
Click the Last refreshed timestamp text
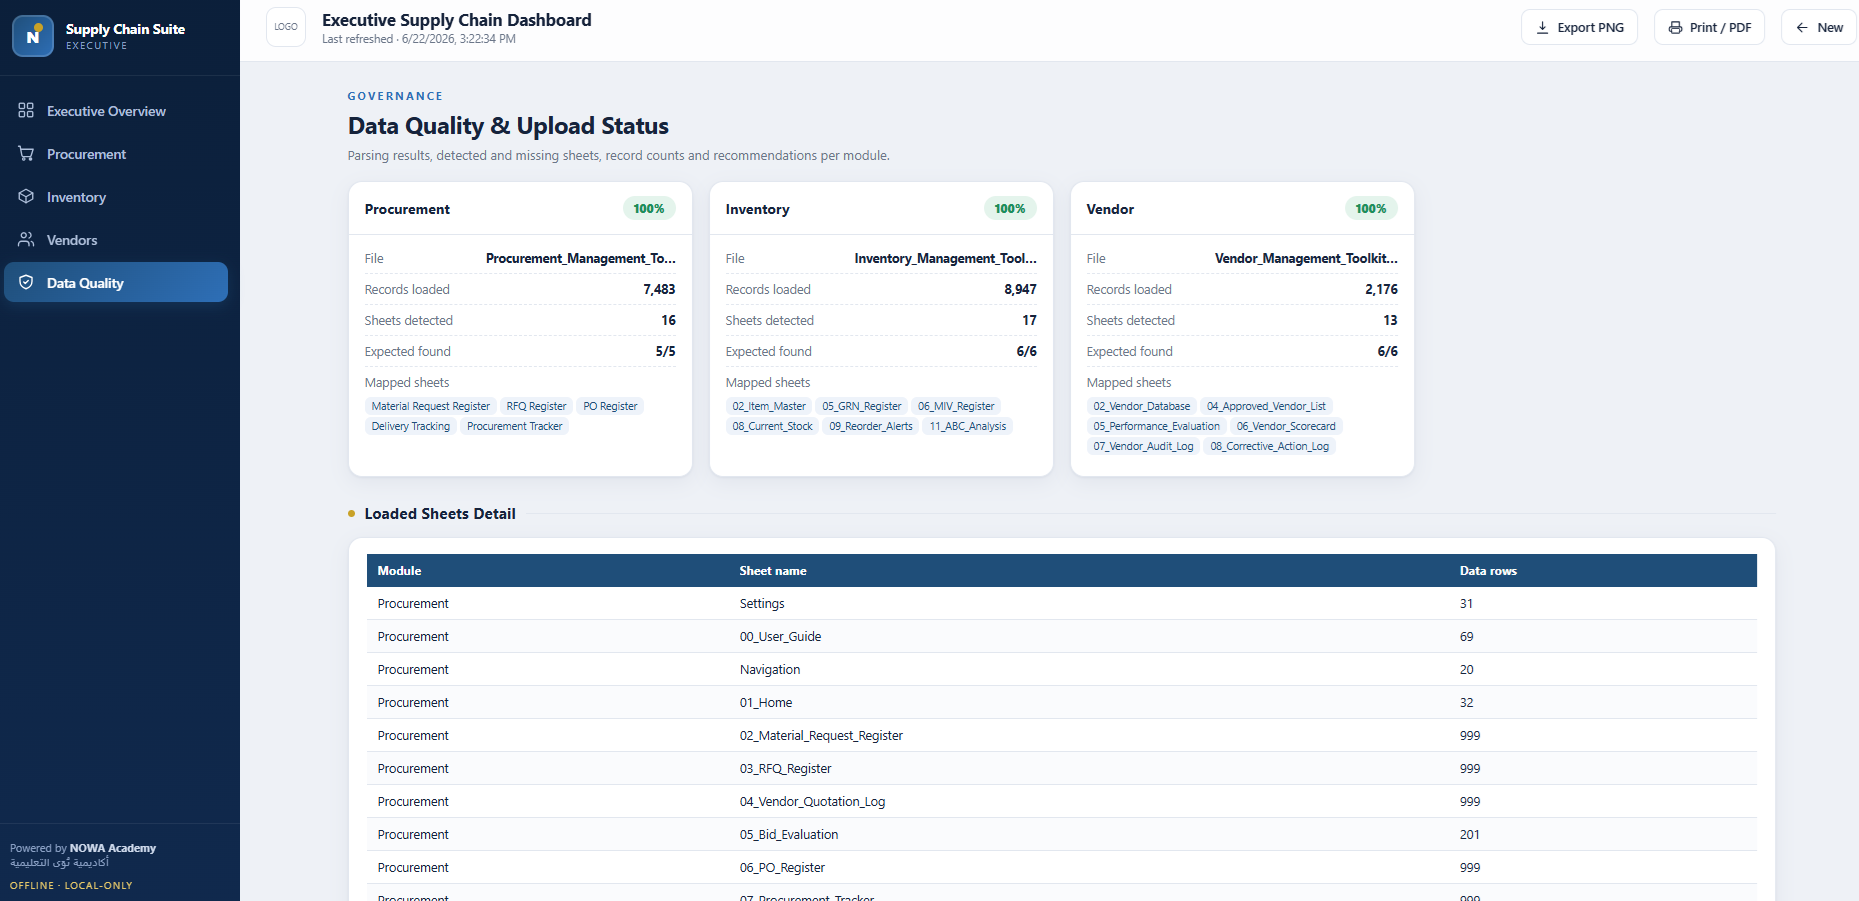coord(419,39)
